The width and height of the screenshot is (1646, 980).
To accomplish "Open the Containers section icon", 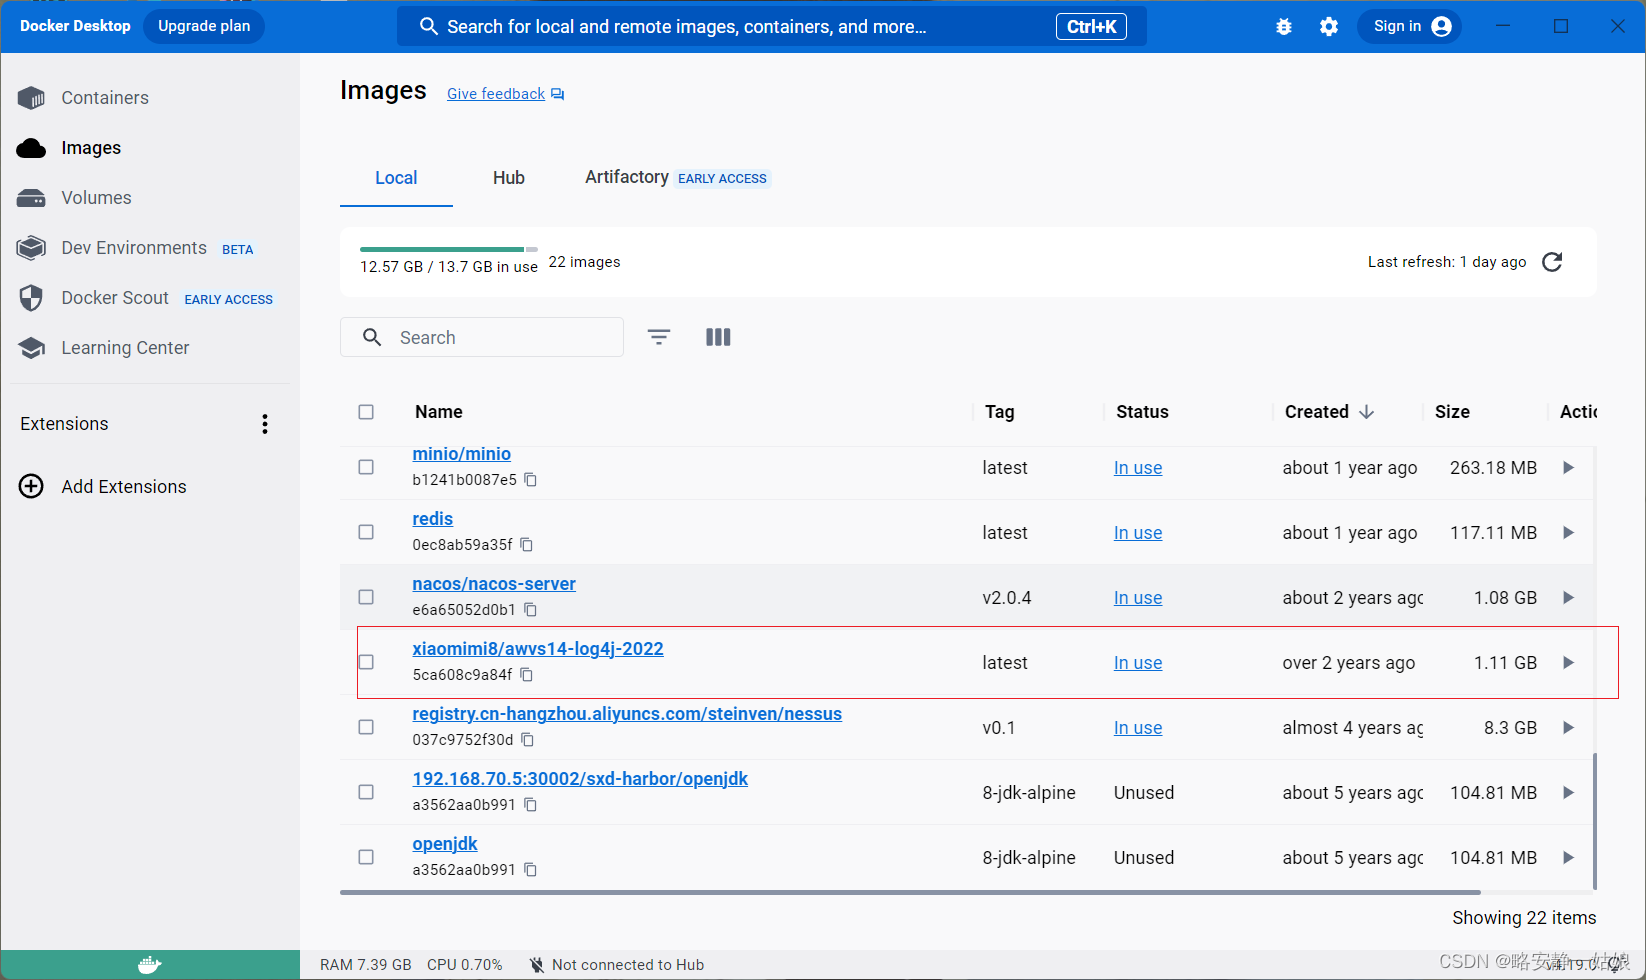I will [x=31, y=98].
